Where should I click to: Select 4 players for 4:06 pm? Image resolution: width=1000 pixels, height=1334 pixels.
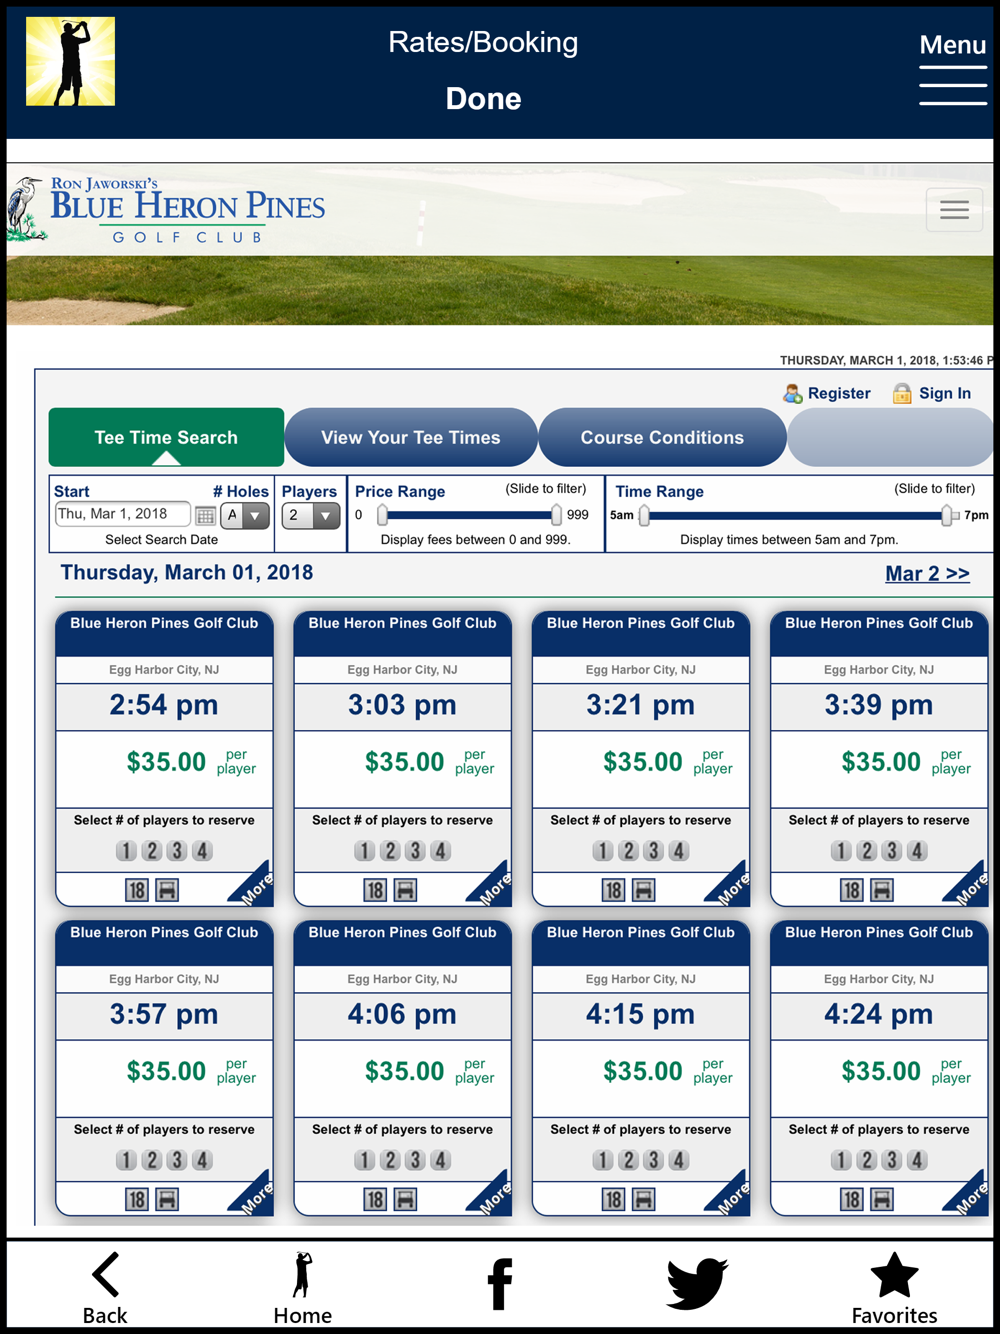[x=440, y=1160]
